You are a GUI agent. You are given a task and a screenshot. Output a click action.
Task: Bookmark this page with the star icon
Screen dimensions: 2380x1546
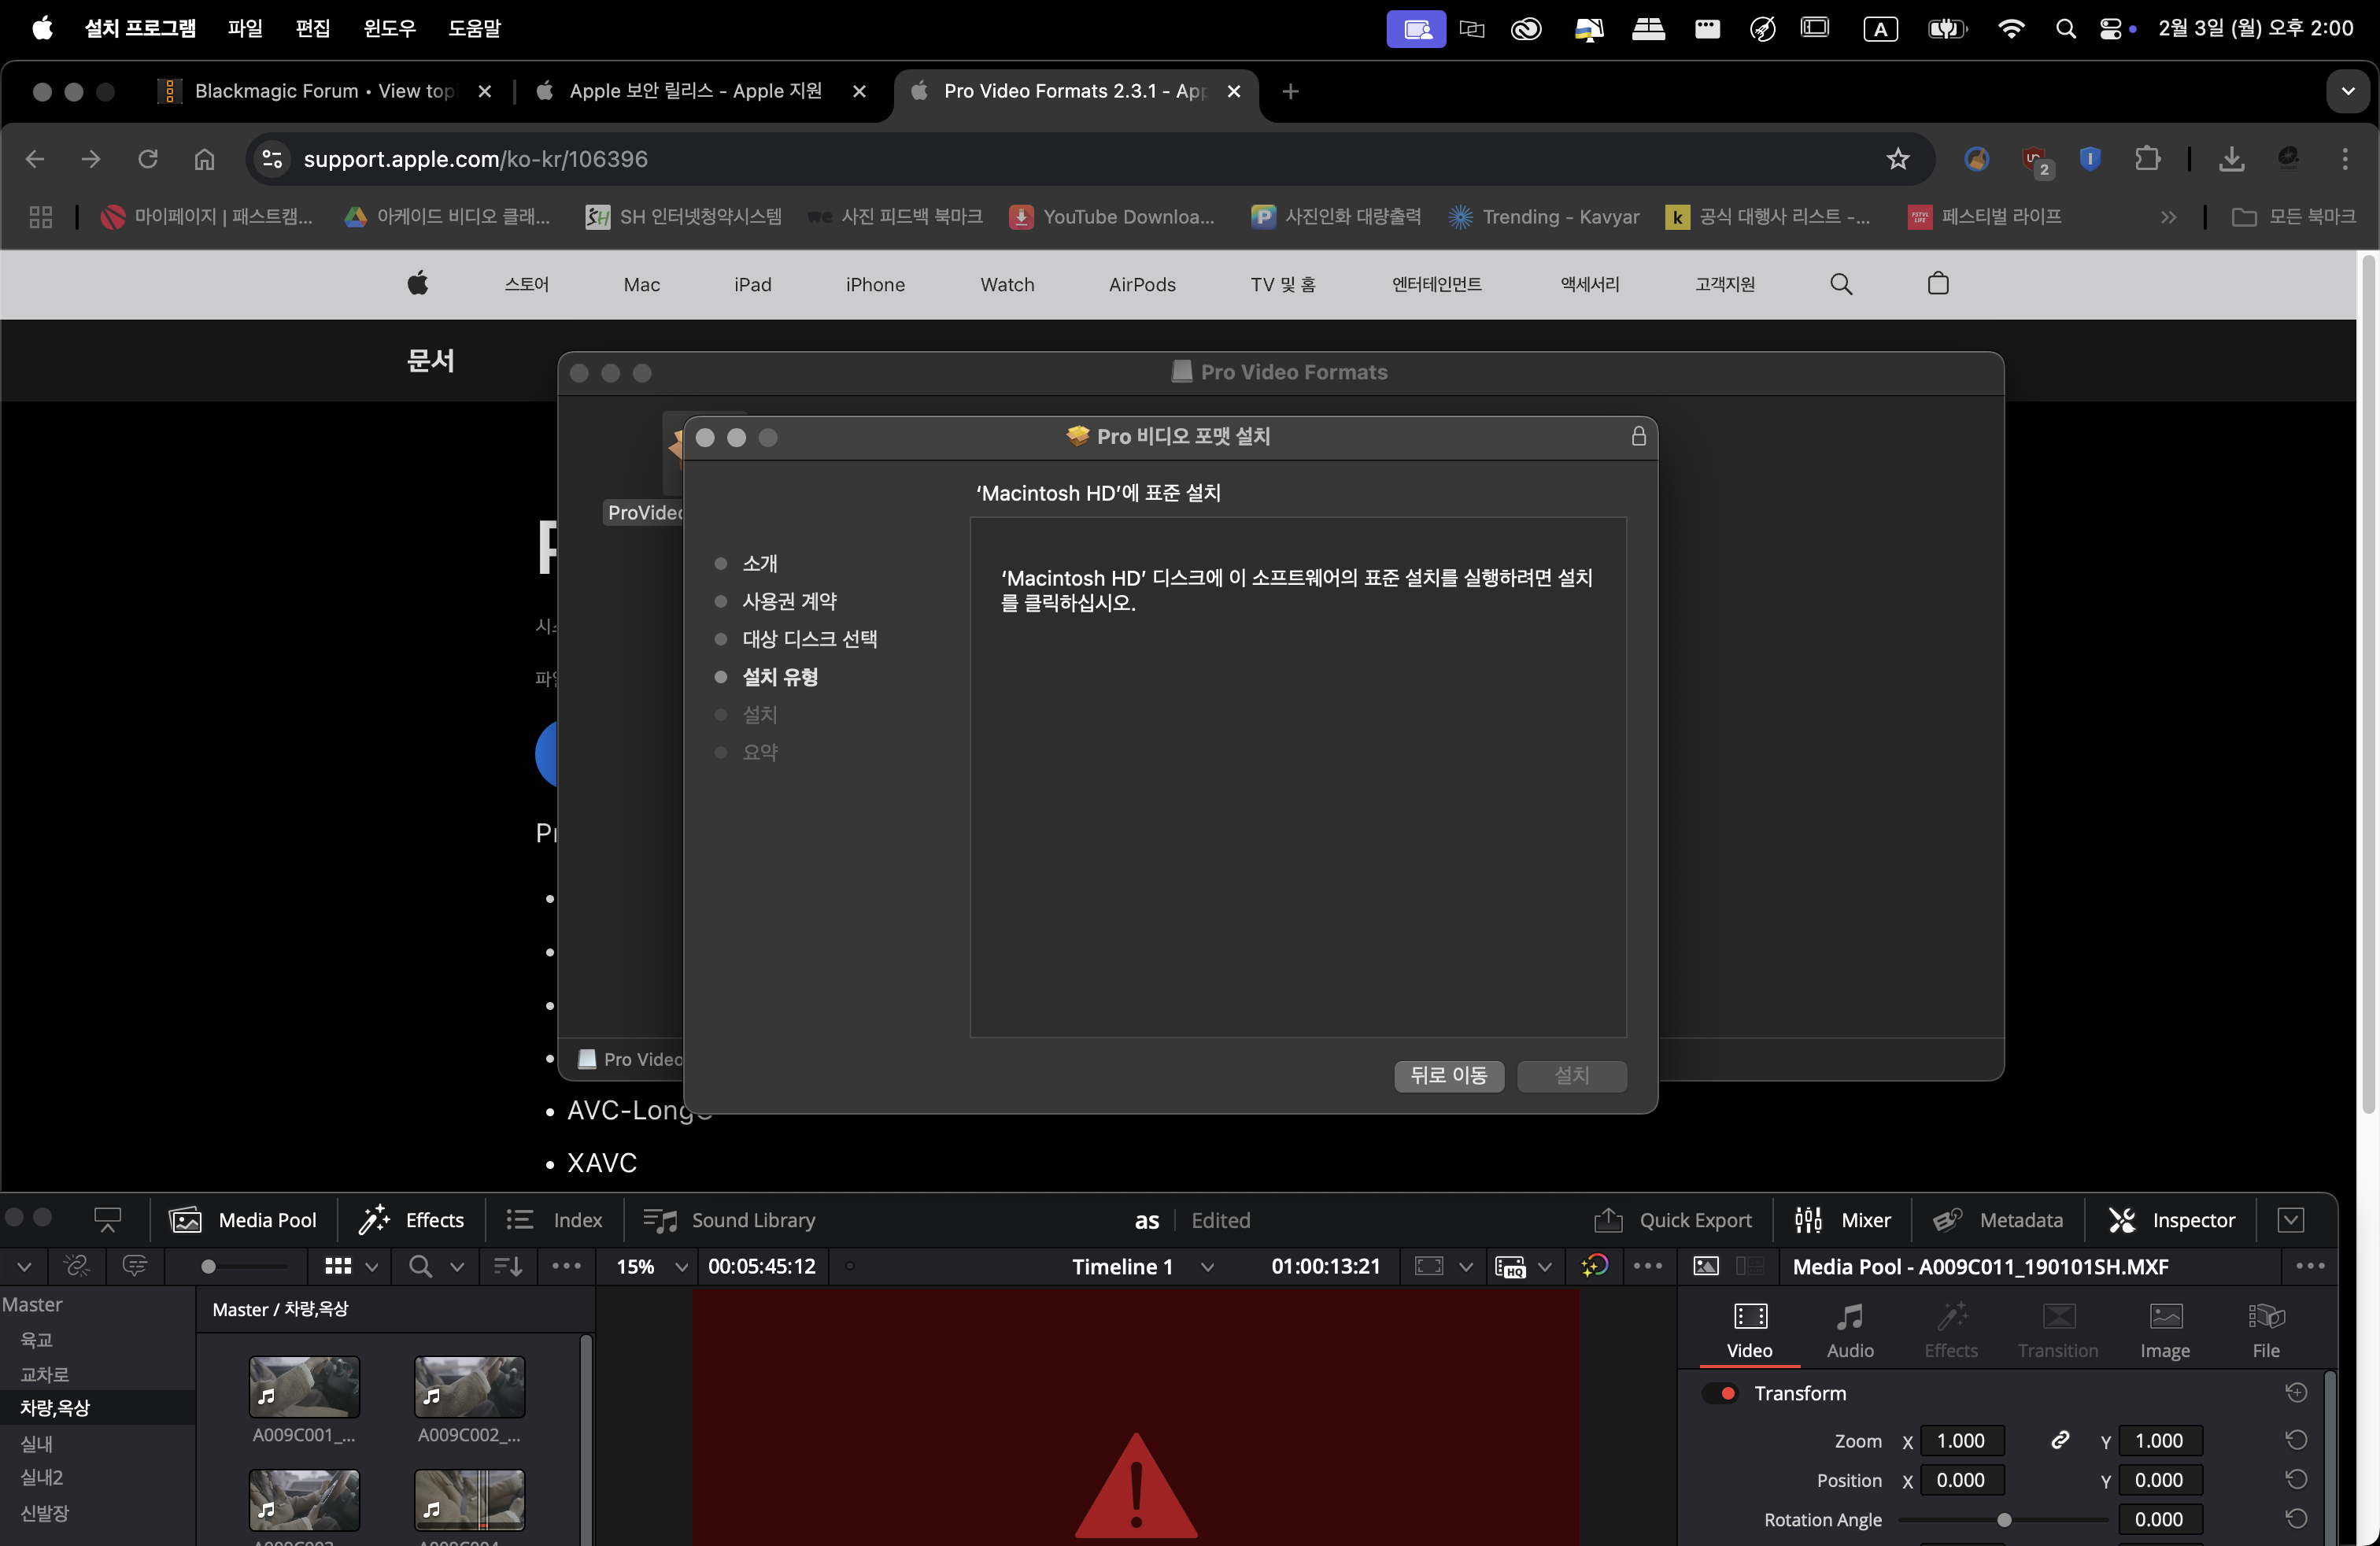[x=1897, y=159]
